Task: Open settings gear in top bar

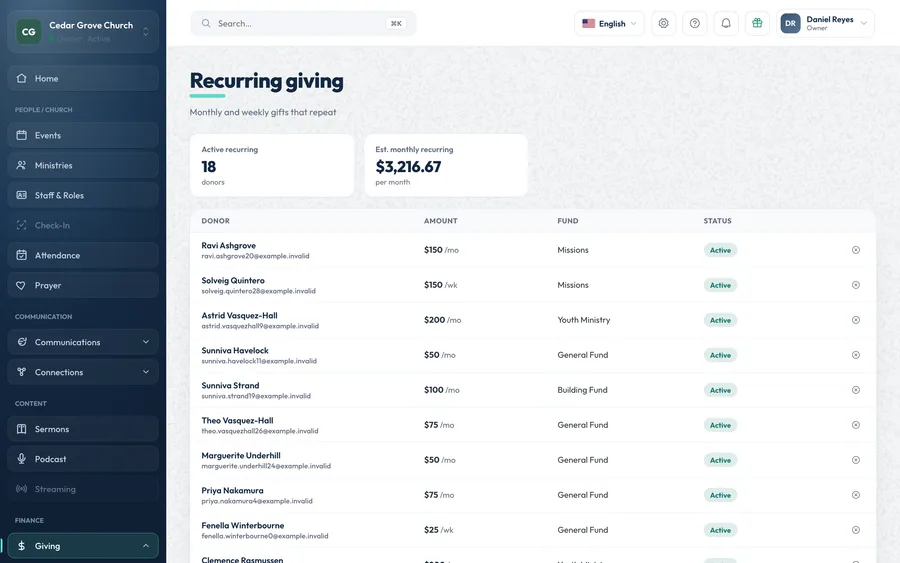Action: coord(664,24)
